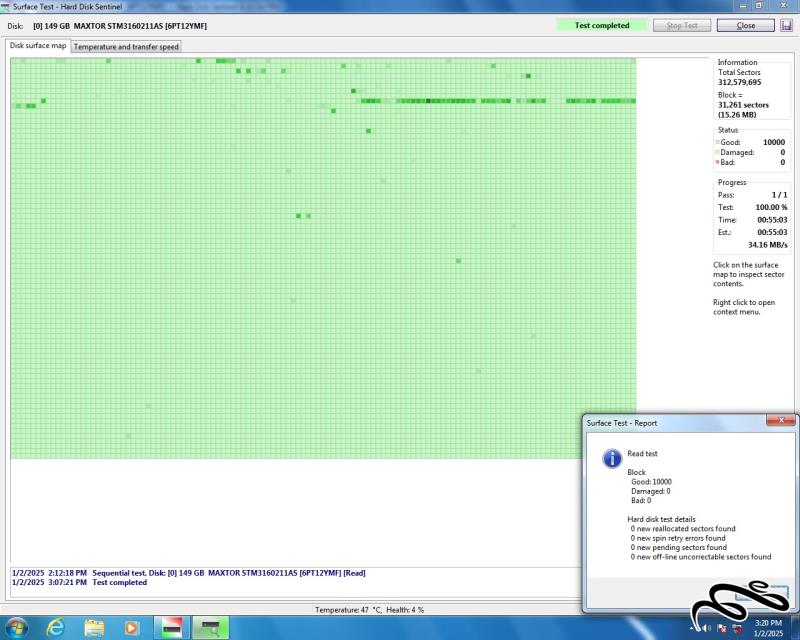The image size is (800, 640).
Task: Click the Stop Test button
Action: point(682,26)
